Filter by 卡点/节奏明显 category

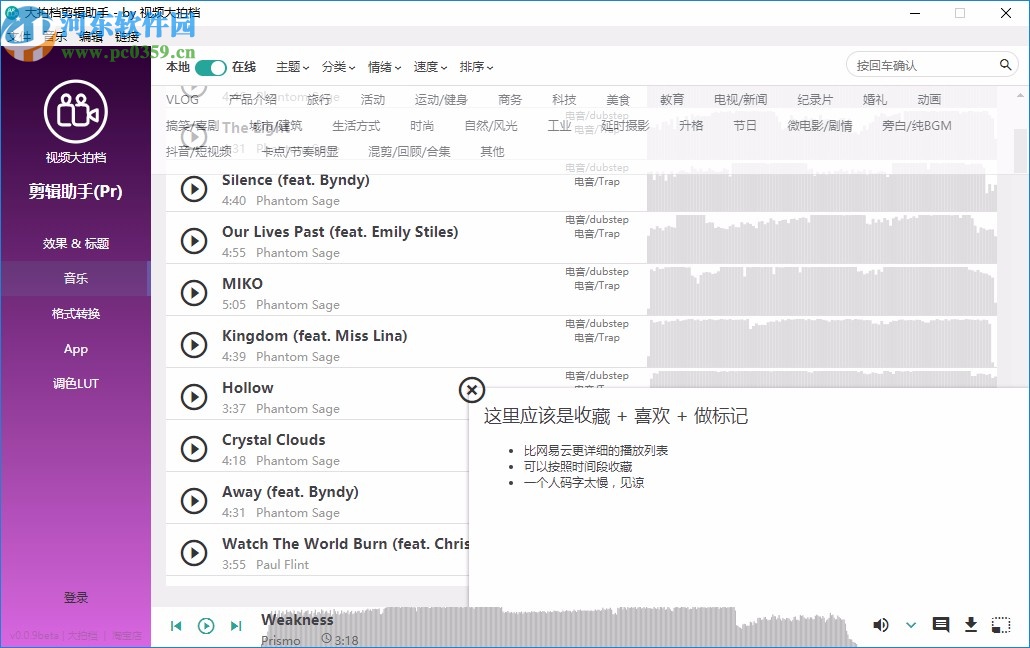300,152
